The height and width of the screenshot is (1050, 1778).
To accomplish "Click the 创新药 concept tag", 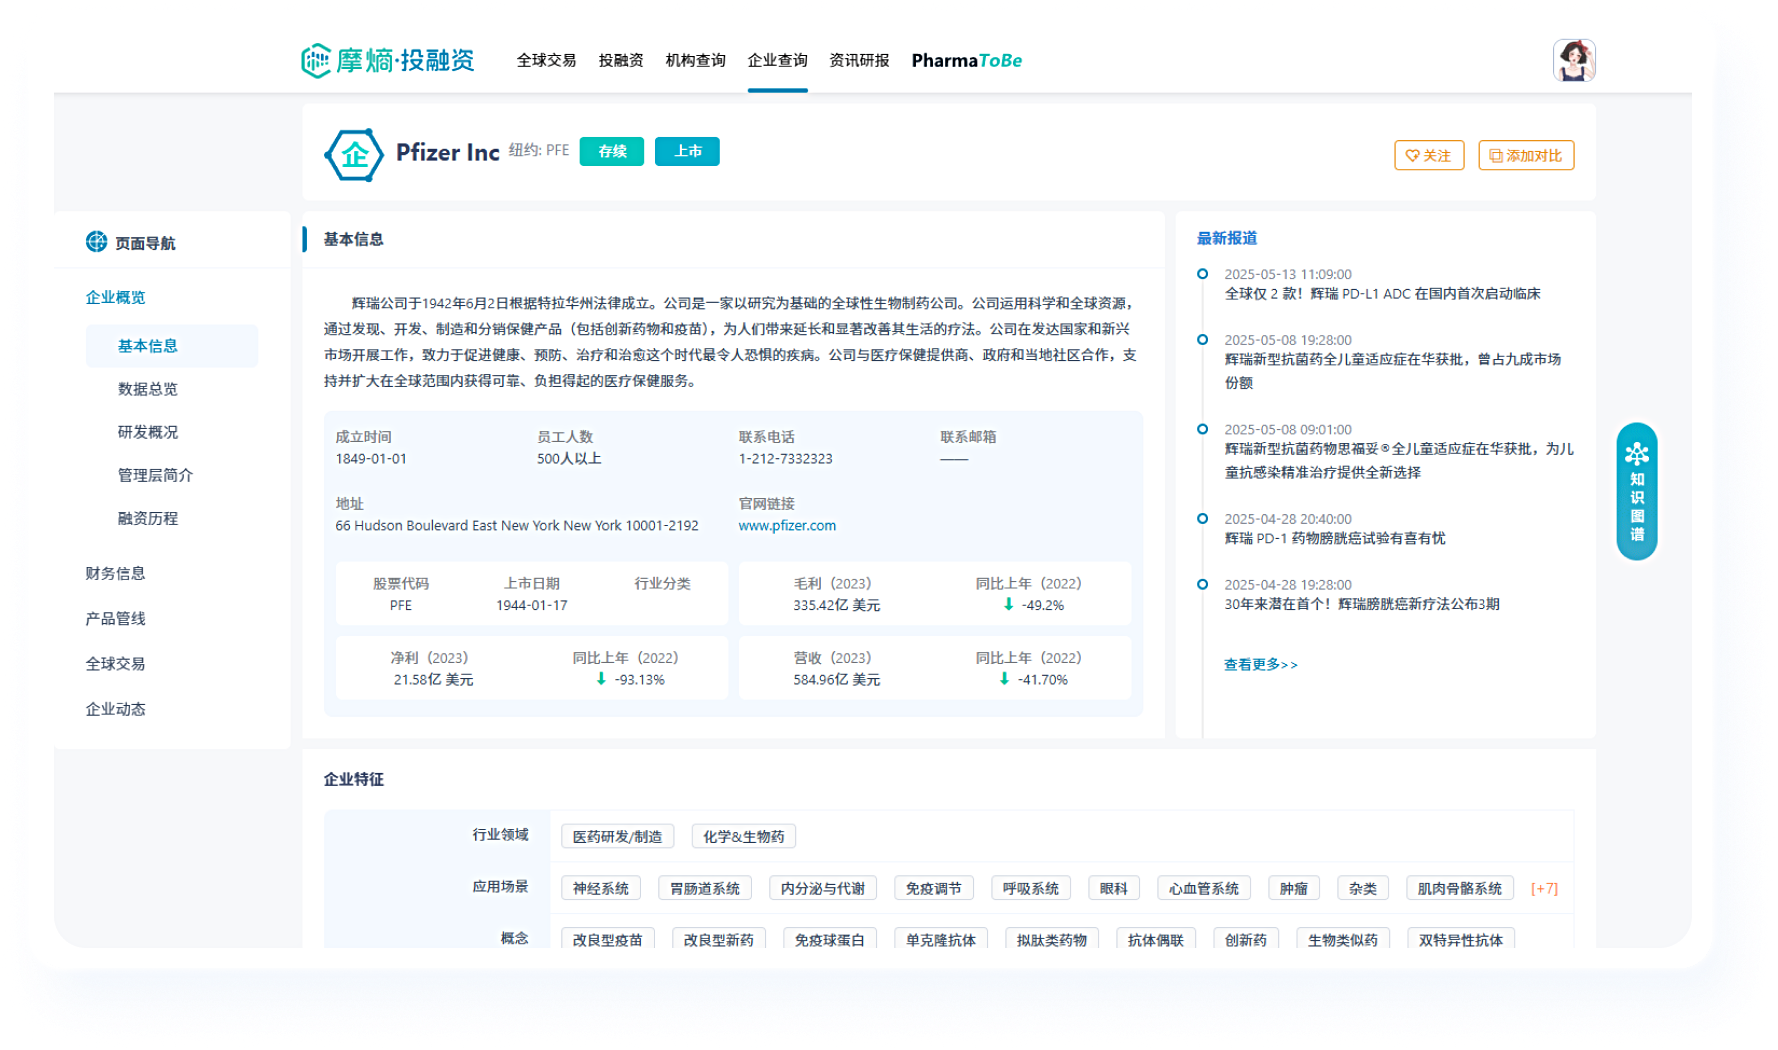I will pos(1245,939).
